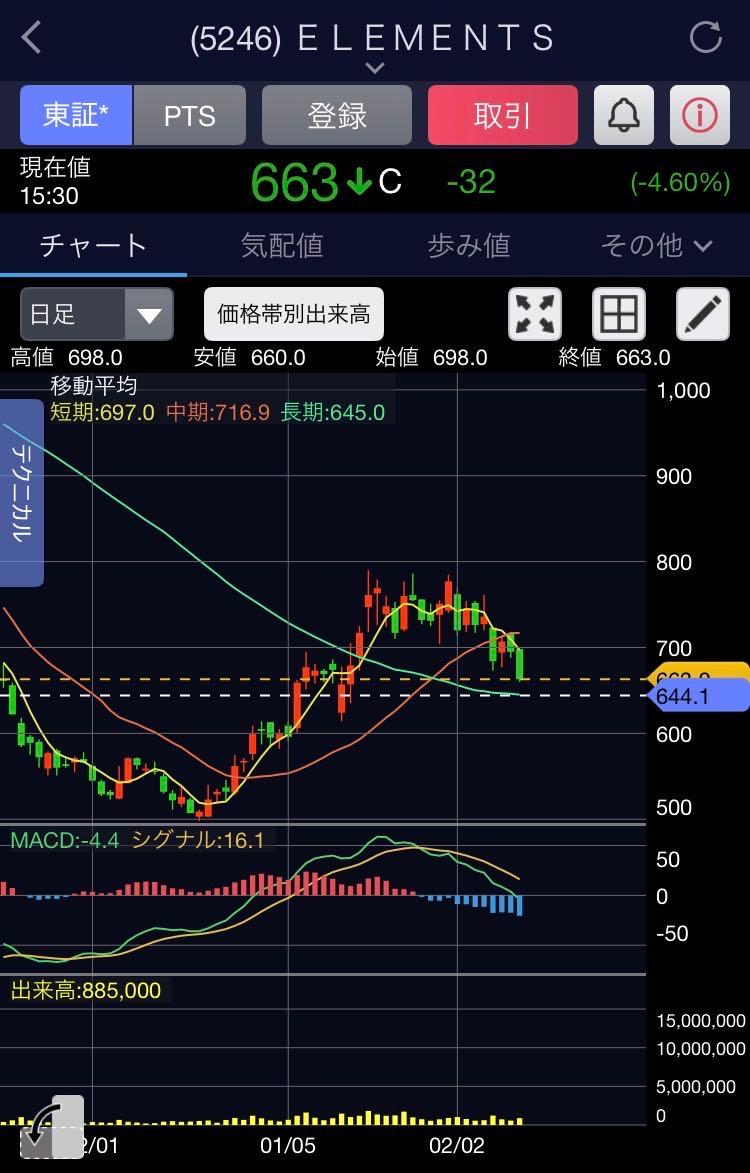Expand the その他 tab menu
The width and height of the screenshot is (750, 1173).
click(x=656, y=245)
